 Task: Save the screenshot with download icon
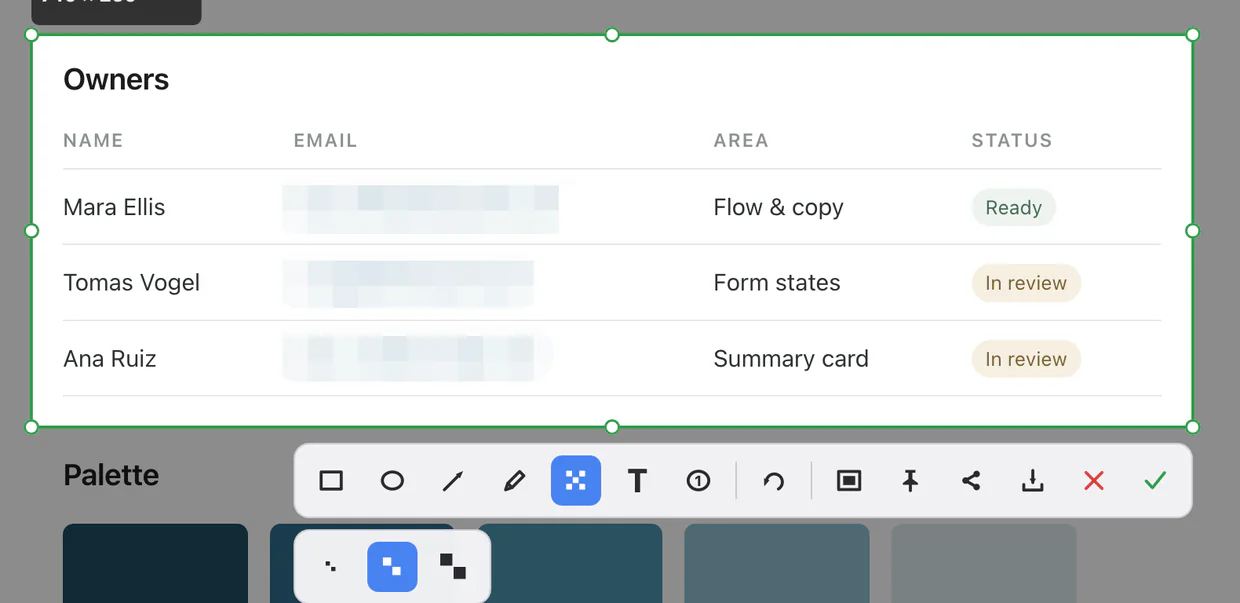(1032, 481)
